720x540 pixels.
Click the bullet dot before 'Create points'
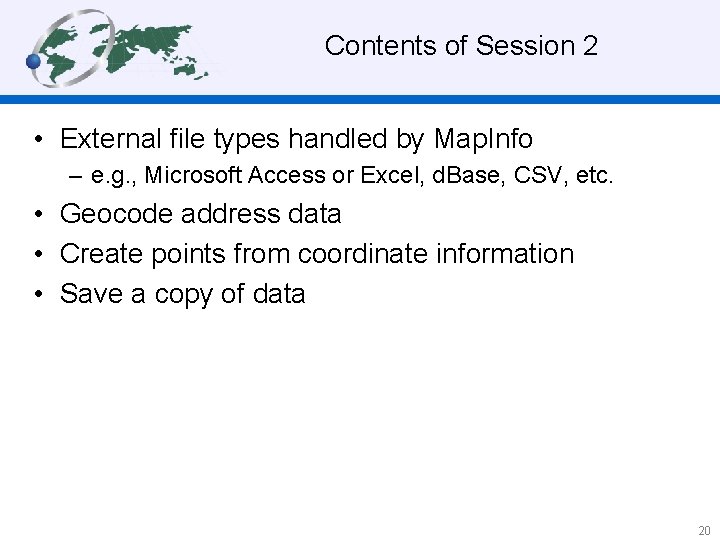pyautogui.click(x=35, y=254)
